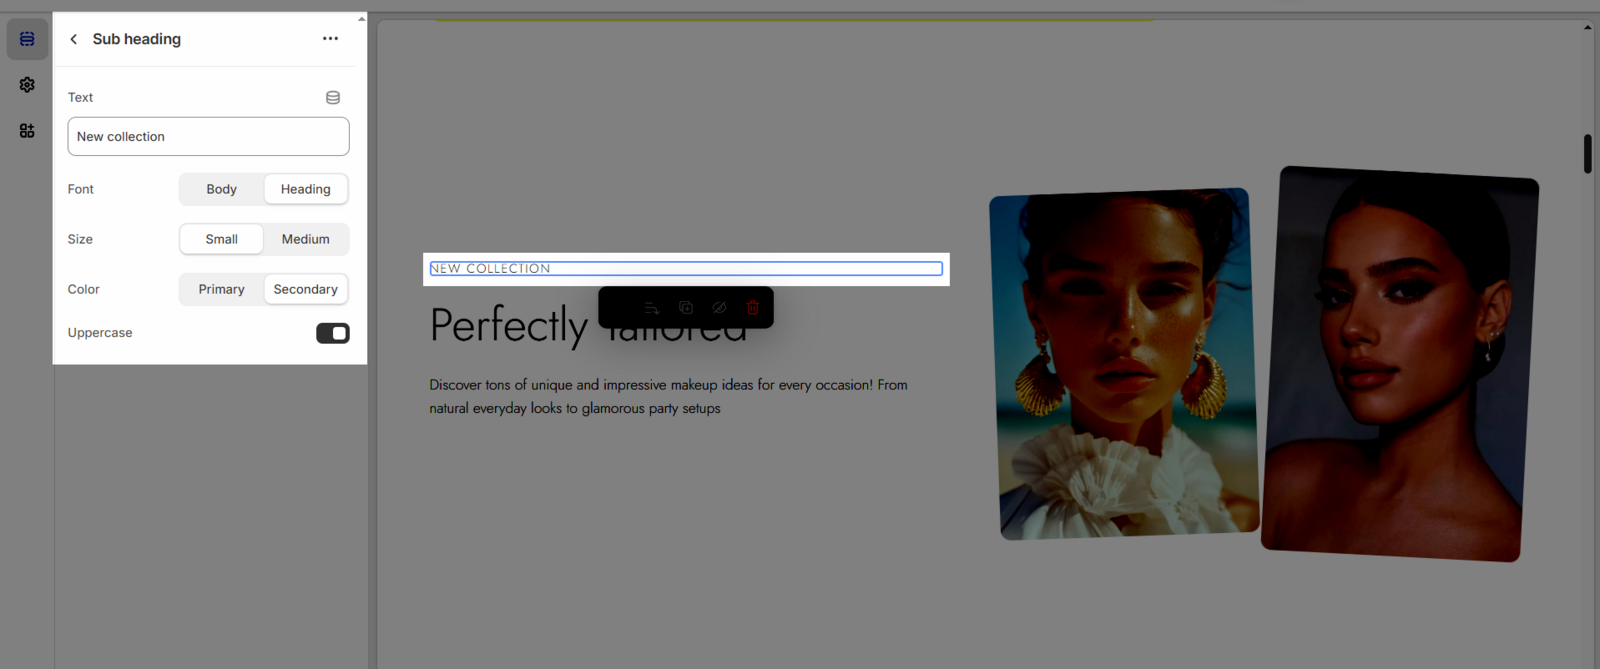The height and width of the screenshot is (669, 1600).
Task: Open the Sections panel in sidebar
Action: tap(27, 39)
